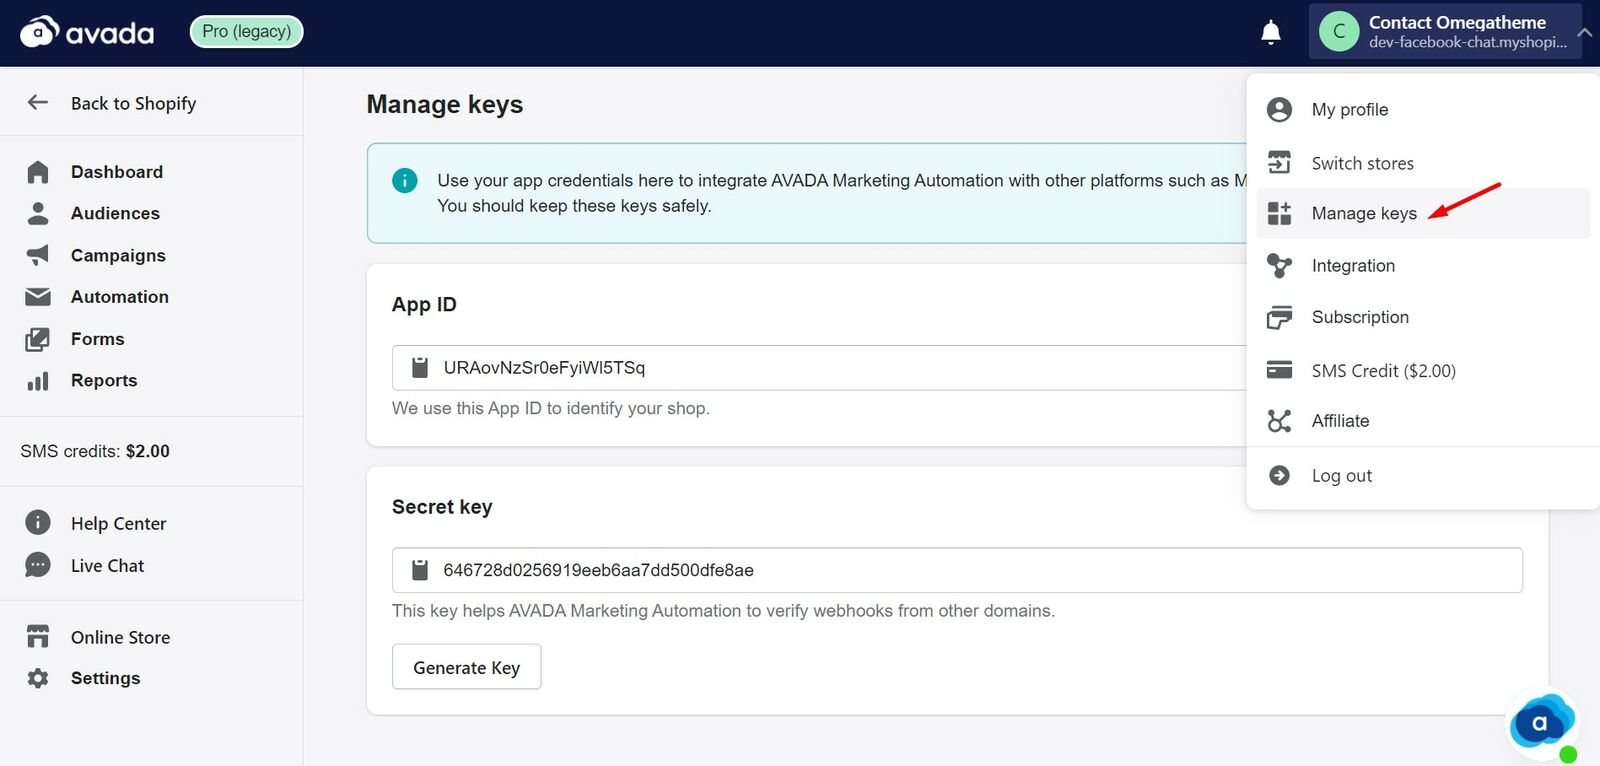Click the Back to Shopify arrow icon
1600x766 pixels.
(x=38, y=102)
